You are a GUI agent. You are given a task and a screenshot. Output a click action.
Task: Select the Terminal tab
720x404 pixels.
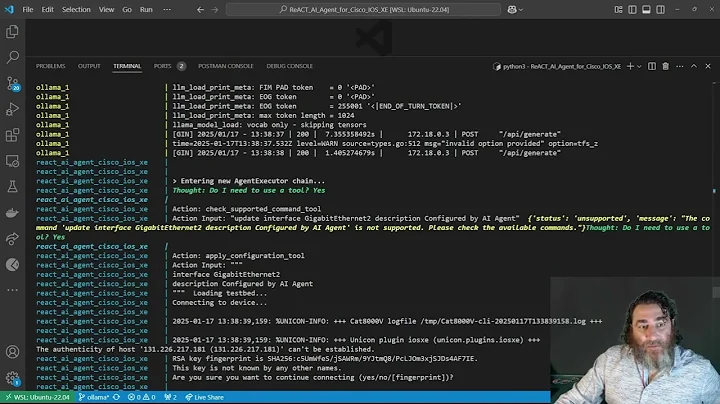click(x=127, y=66)
